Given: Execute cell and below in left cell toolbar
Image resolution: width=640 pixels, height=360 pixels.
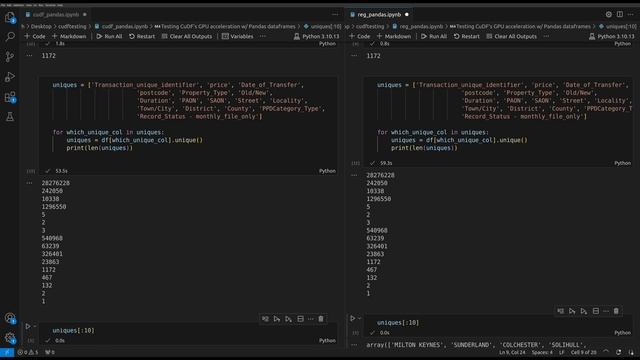Looking at the screenshot, I should (289, 319).
